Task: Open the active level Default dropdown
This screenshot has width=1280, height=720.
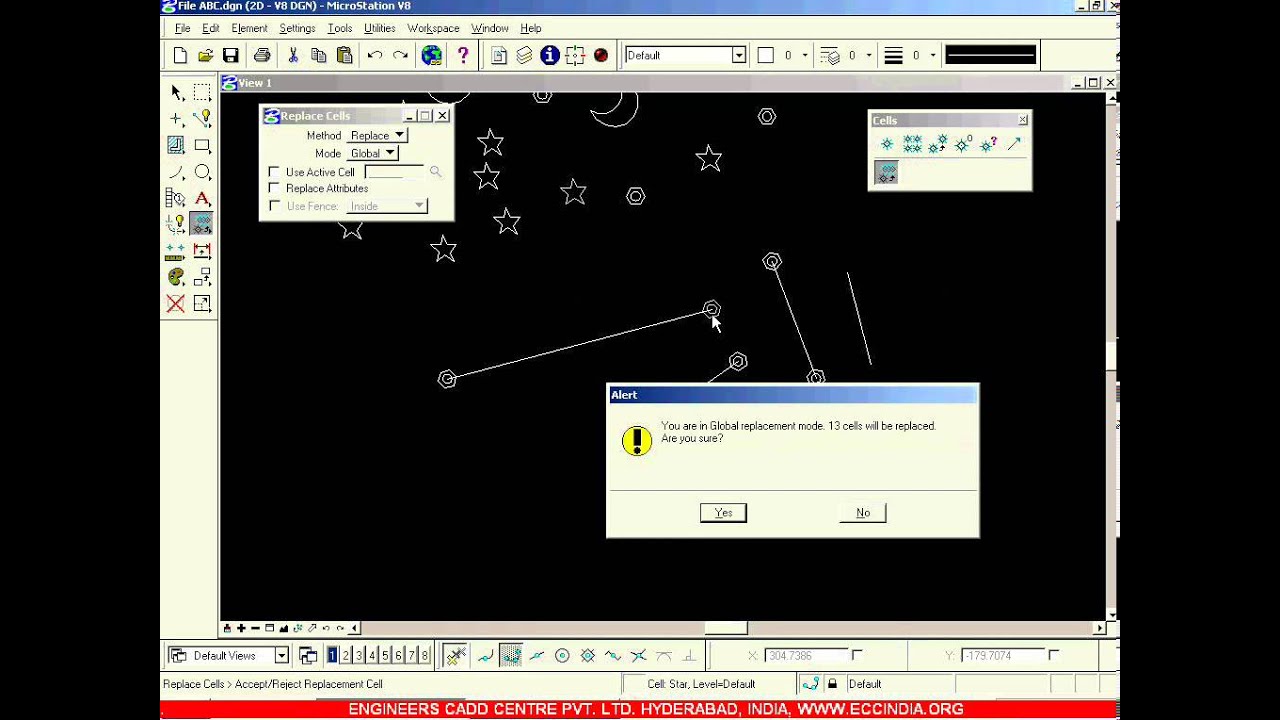Action: [739, 55]
